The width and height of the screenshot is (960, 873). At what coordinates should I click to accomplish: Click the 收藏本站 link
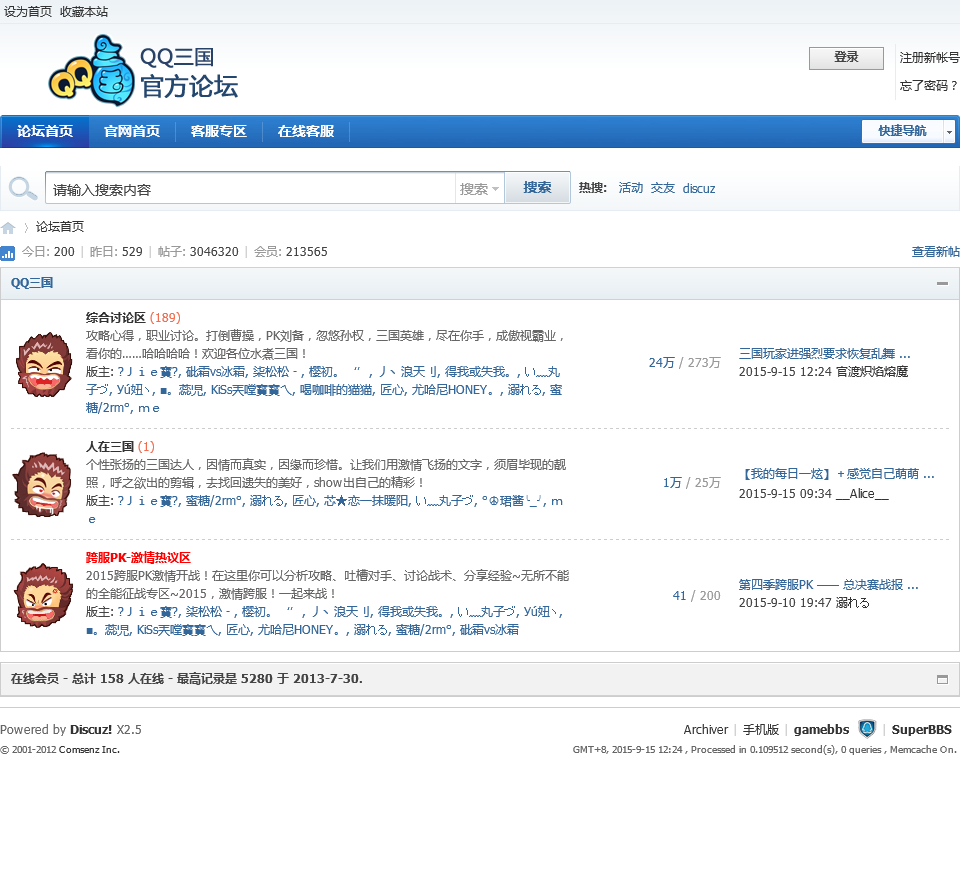click(84, 12)
